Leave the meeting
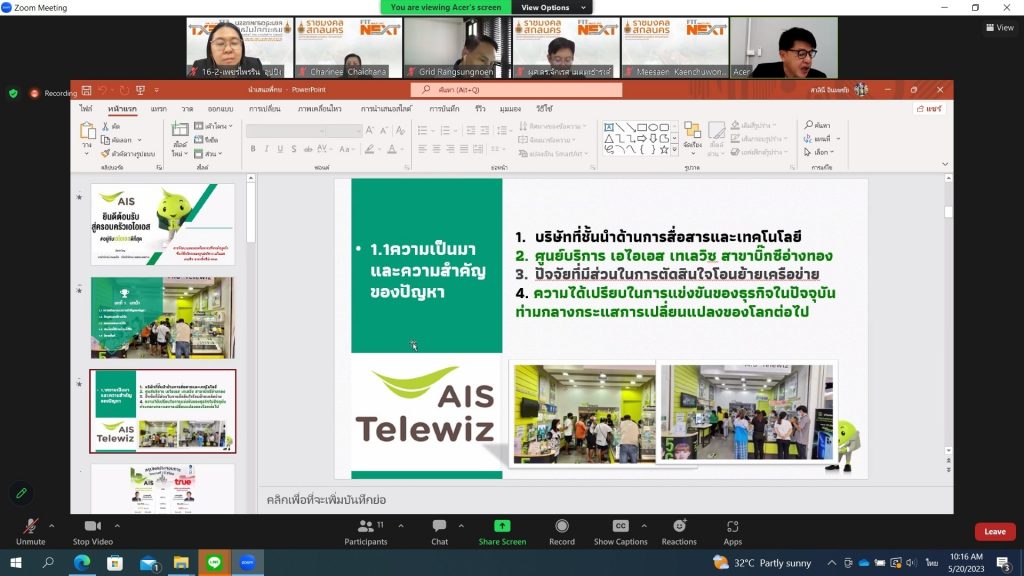 pyautogui.click(x=994, y=531)
